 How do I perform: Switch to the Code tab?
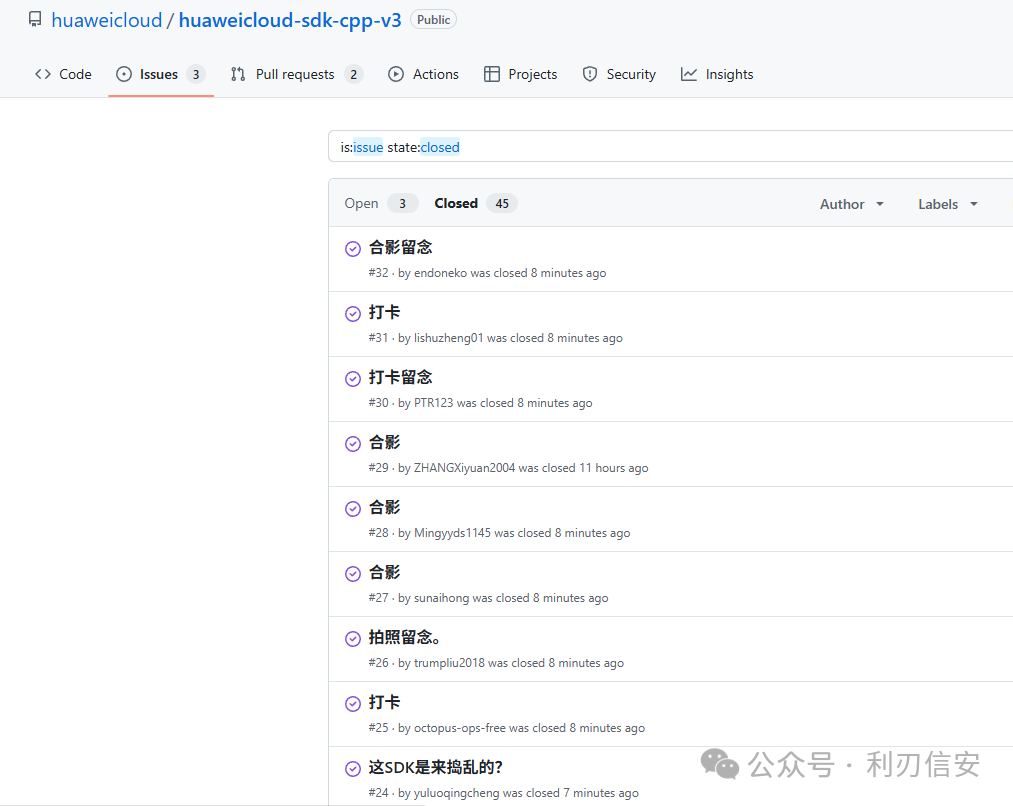[63, 74]
